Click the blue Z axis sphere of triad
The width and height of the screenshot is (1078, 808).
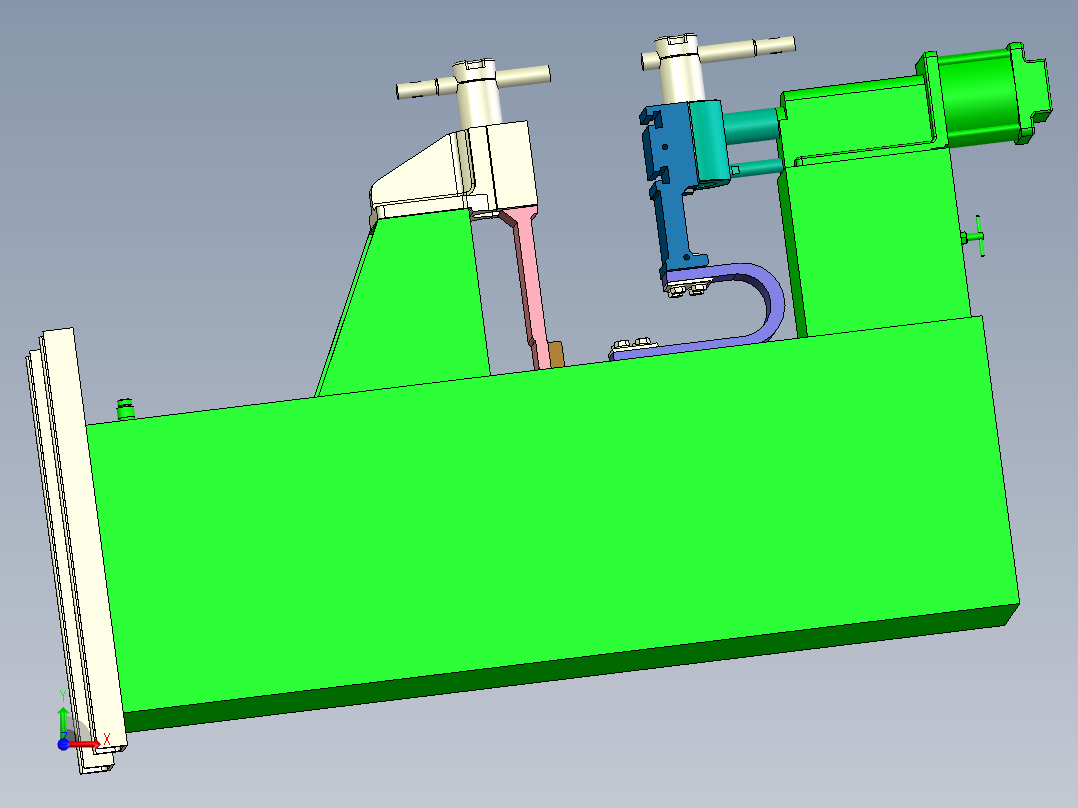(63, 744)
